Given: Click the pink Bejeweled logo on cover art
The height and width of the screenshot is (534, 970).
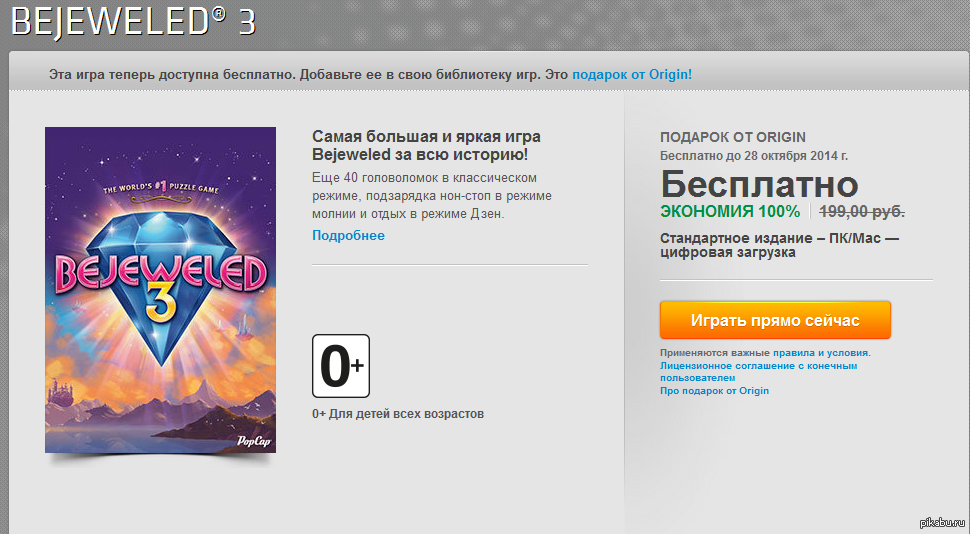Looking at the screenshot, I should pos(161,273).
